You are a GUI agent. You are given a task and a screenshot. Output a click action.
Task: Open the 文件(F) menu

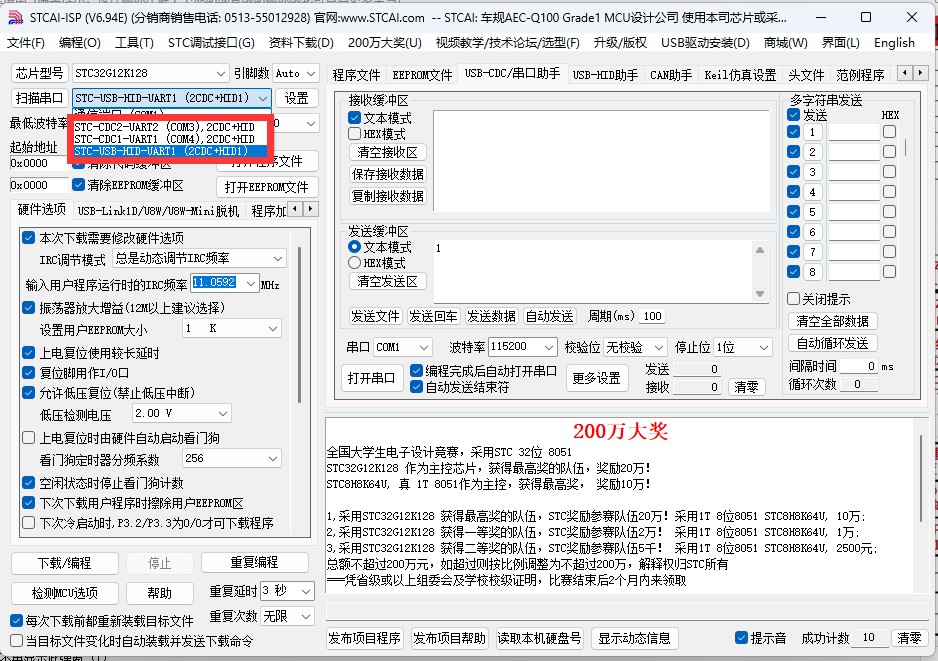tap(26, 43)
